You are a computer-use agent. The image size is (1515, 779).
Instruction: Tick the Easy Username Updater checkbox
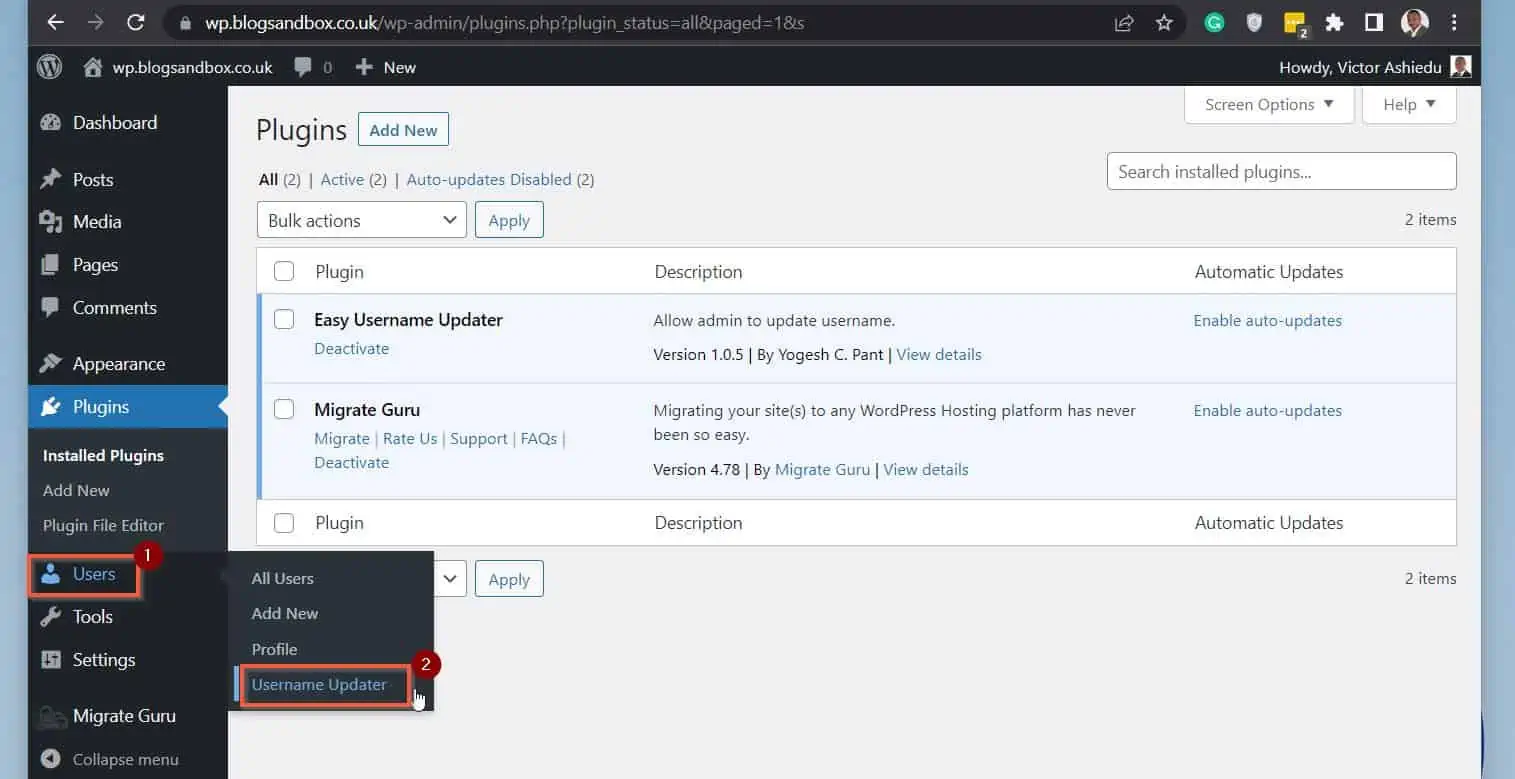tap(284, 319)
